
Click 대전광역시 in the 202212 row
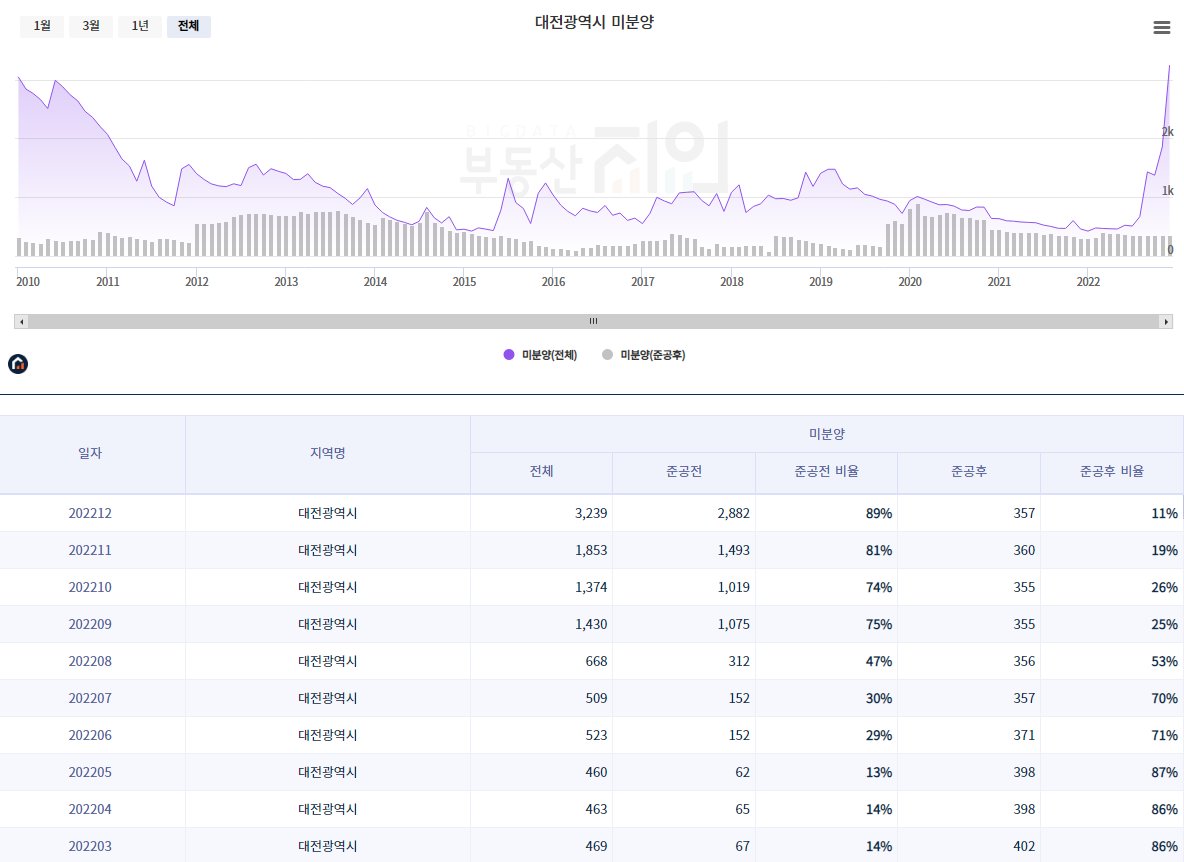[328, 513]
